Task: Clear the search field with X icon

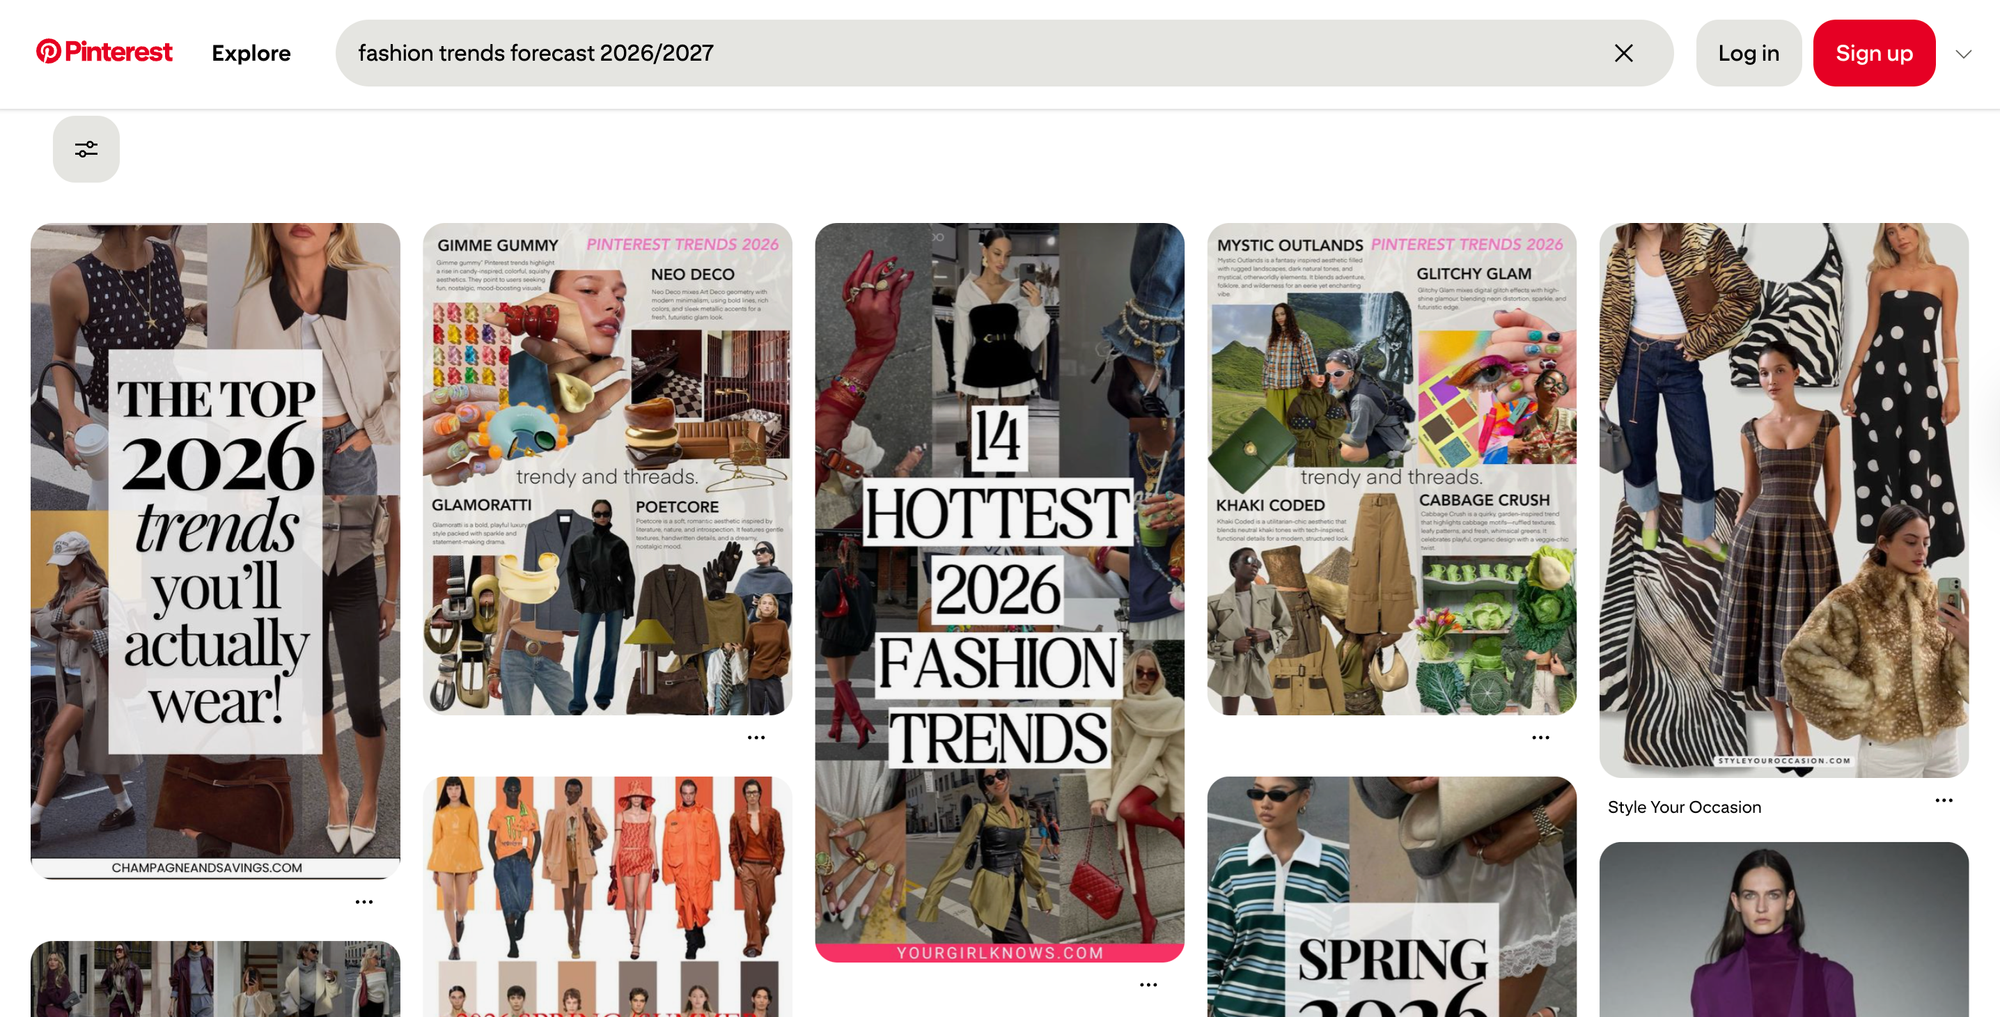Action: point(1623,53)
